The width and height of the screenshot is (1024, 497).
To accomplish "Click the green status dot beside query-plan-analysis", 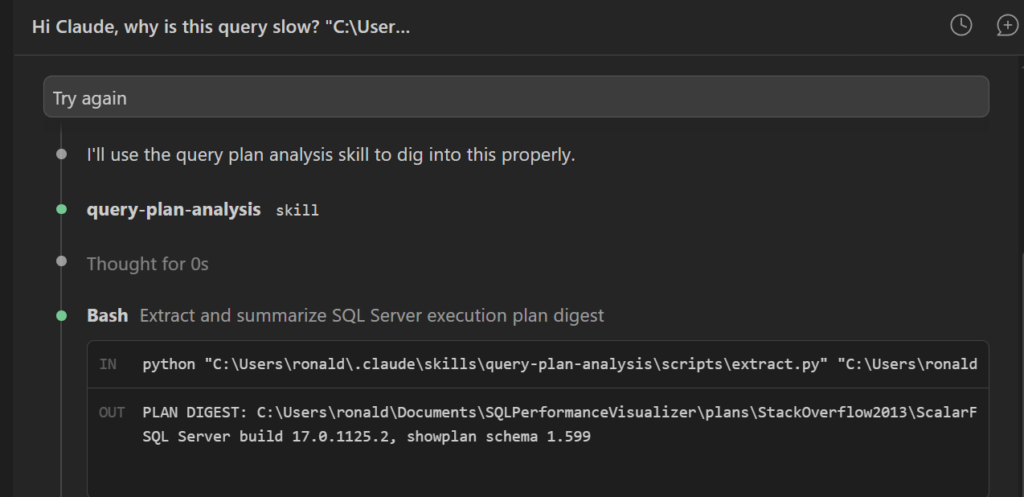I will click(61, 210).
